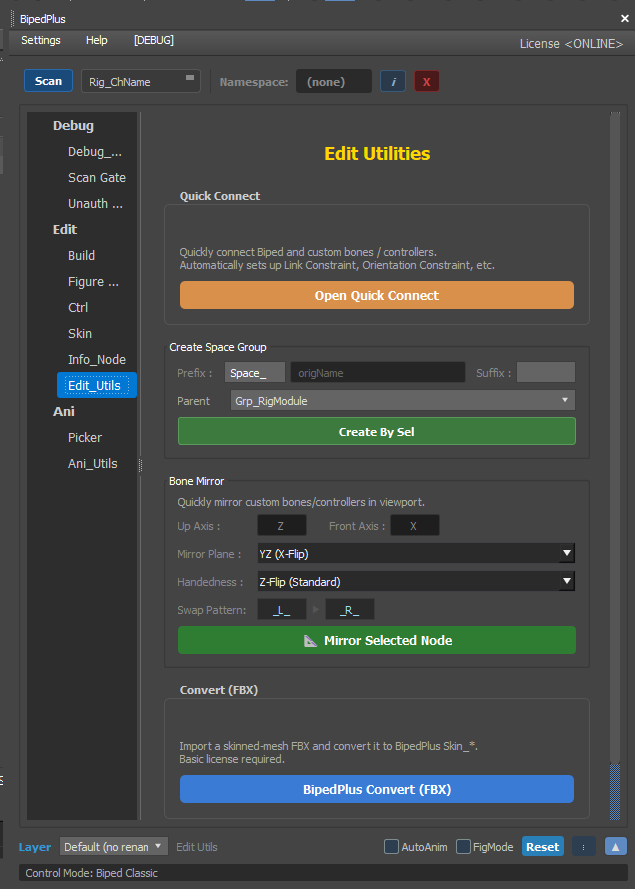Click the License <ONLINE> status text
Image resolution: width=635 pixels, height=889 pixels.
572,44
